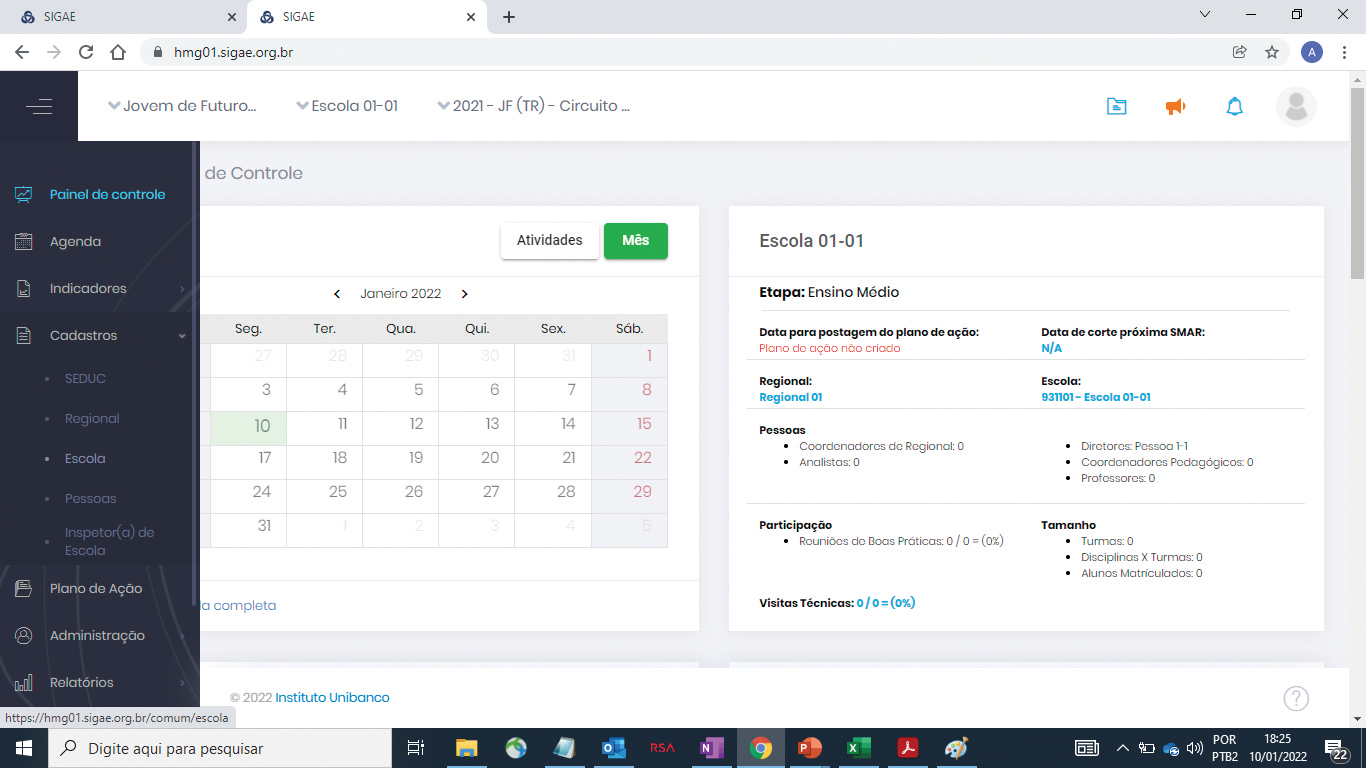Expand the Relatórios submenu arrow
1366x768 pixels.
182,683
